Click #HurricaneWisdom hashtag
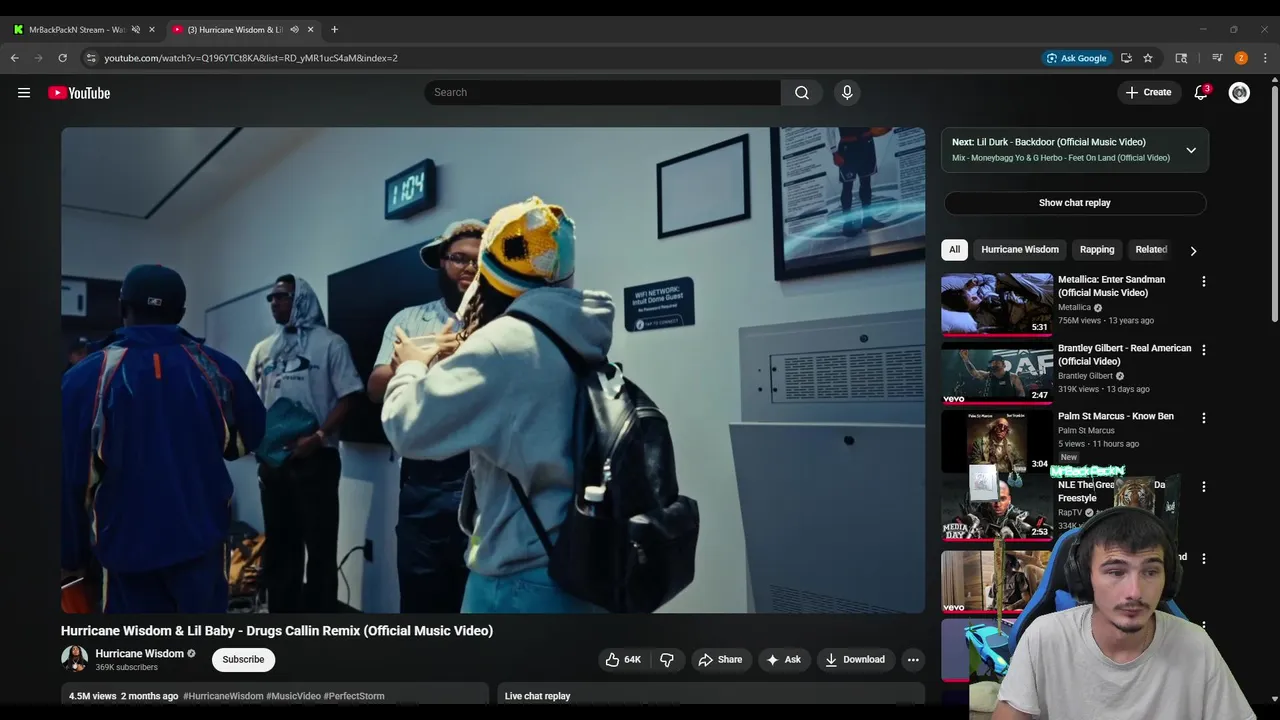1280x720 pixels. [x=223, y=696]
